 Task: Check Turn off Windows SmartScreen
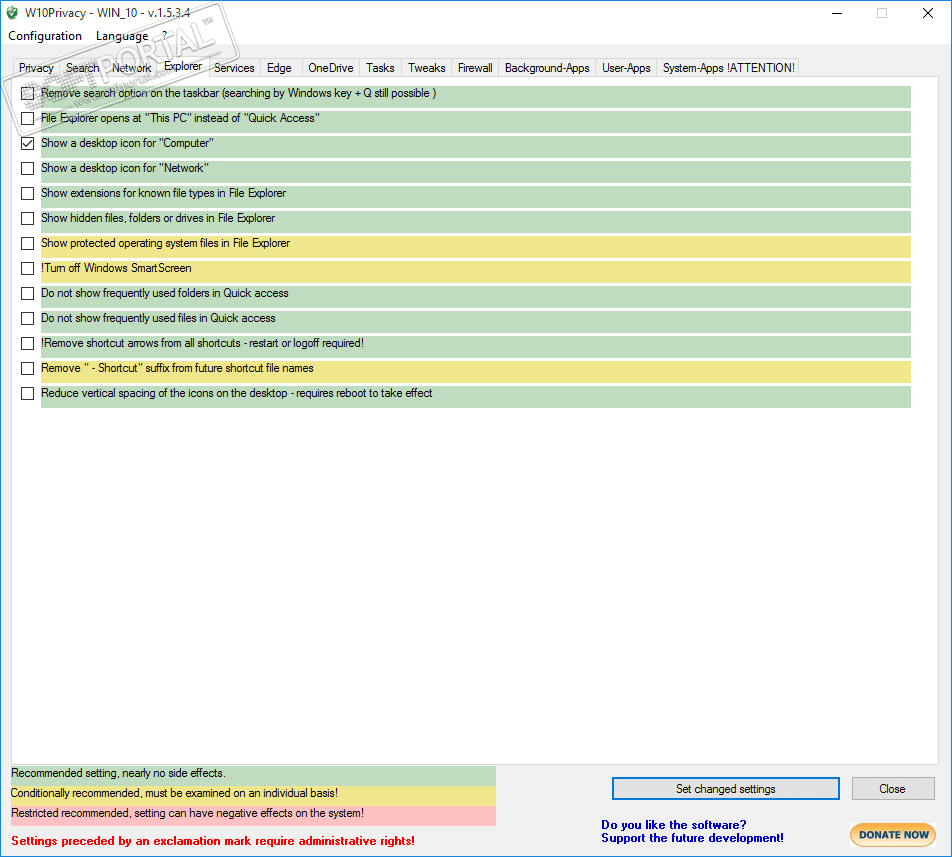(x=27, y=268)
